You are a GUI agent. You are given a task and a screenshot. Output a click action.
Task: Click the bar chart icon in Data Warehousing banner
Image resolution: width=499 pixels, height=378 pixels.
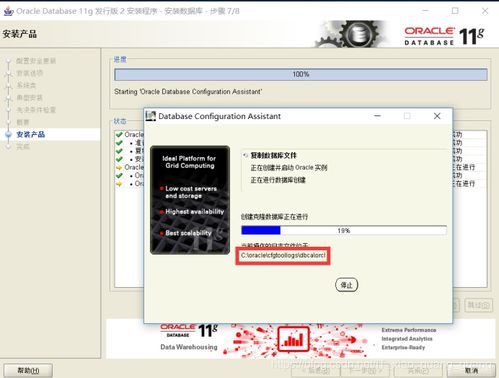tap(293, 339)
